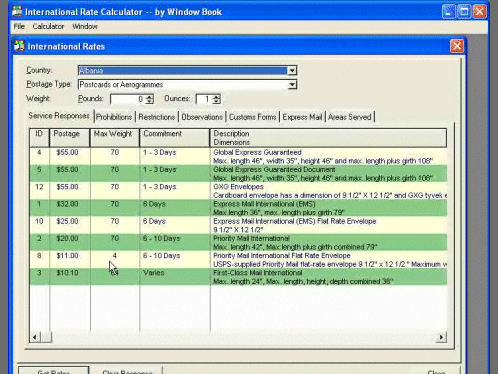This screenshot has height=374, width=498.
Task: Open the Areas Served tab
Action: (349, 117)
